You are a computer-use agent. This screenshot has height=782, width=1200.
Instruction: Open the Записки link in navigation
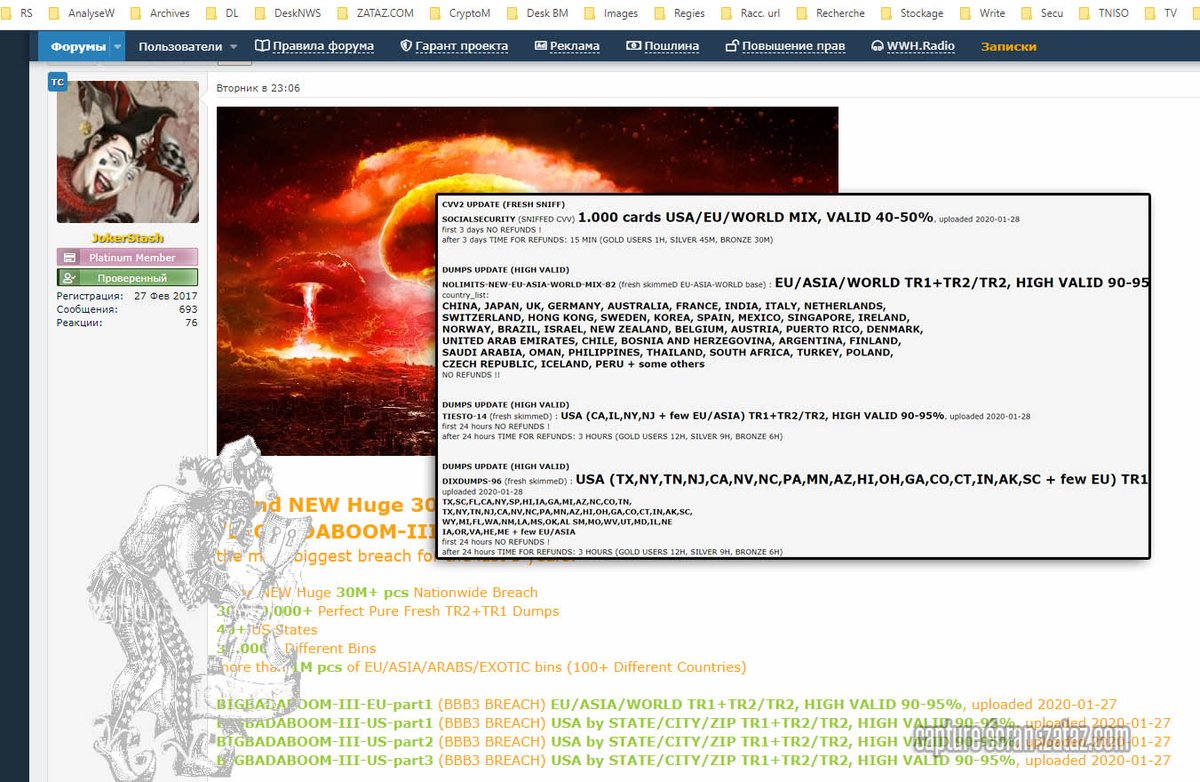tap(1008, 46)
